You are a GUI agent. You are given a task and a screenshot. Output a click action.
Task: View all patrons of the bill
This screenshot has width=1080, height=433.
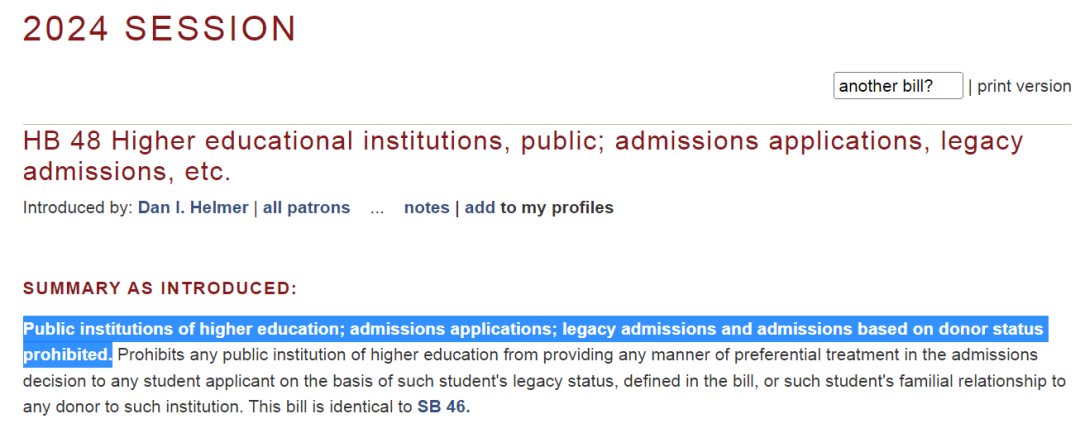[x=306, y=207]
